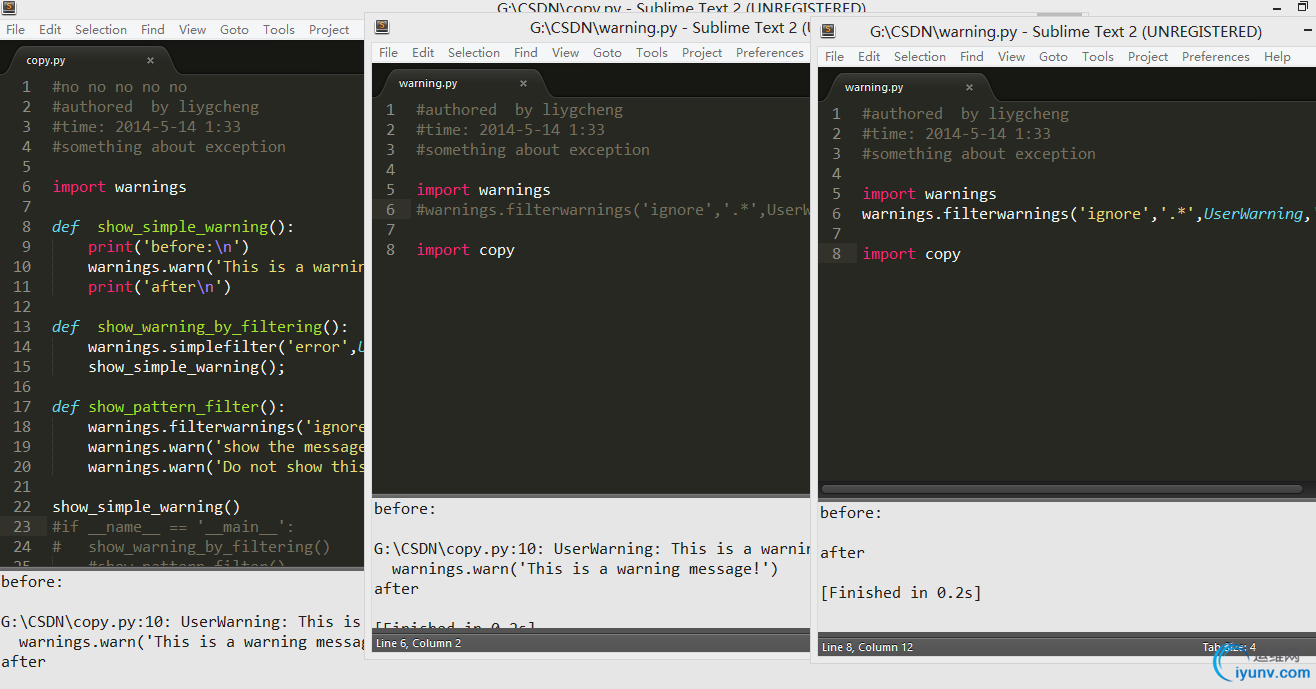Click 'import copy' line in the right window
This screenshot has height=689, width=1316.
point(911,254)
